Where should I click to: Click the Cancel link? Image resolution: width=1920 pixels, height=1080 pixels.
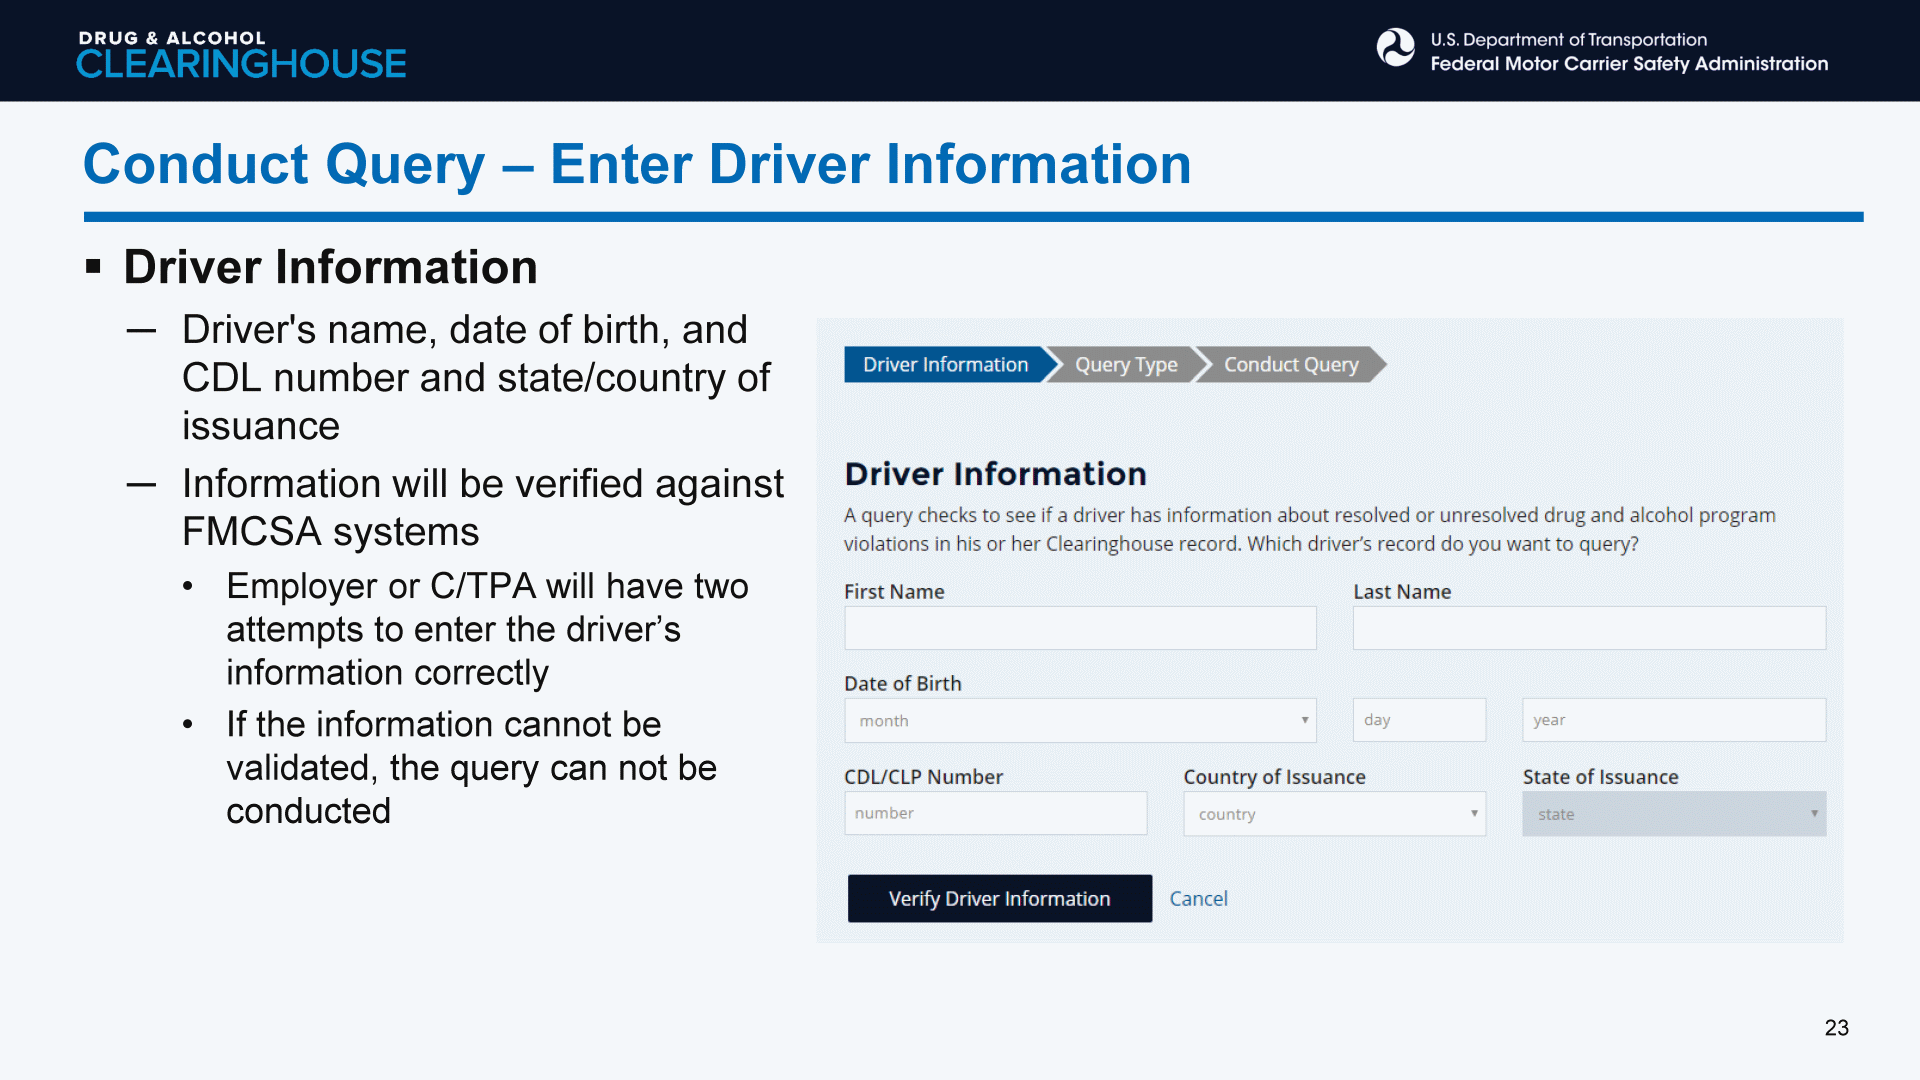pyautogui.click(x=1198, y=898)
